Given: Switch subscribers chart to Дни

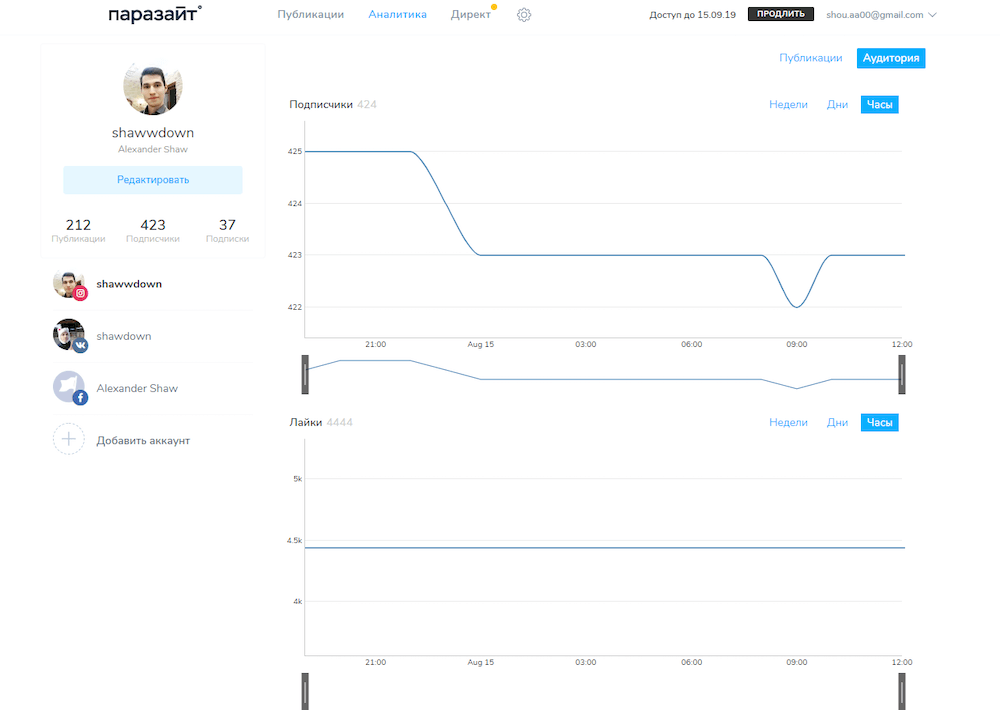Looking at the screenshot, I should pos(837,105).
